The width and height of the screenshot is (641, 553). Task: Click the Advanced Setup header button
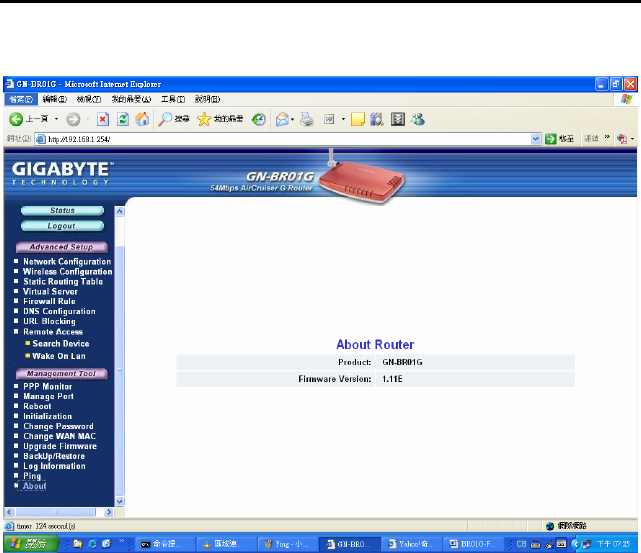tap(62, 247)
